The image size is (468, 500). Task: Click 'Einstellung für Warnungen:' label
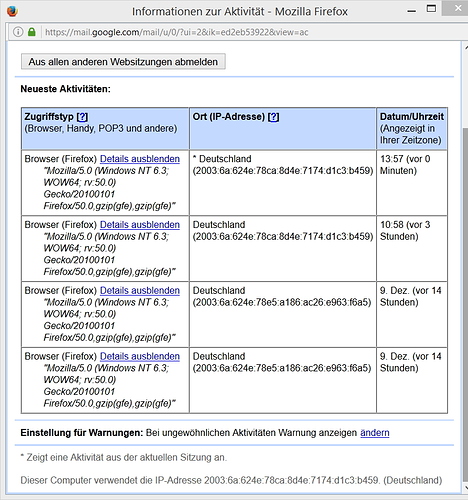[82, 433]
